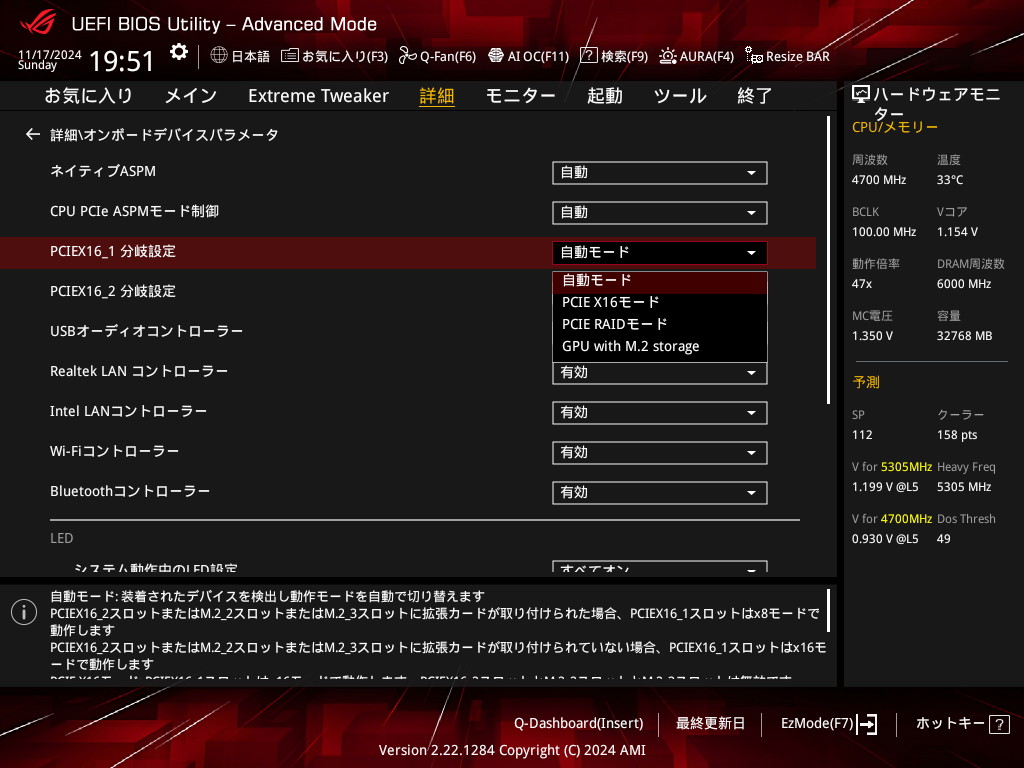Switch to the ツール tab
The width and height of the screenshot is (1024, 768).
(x=680, y=96)
